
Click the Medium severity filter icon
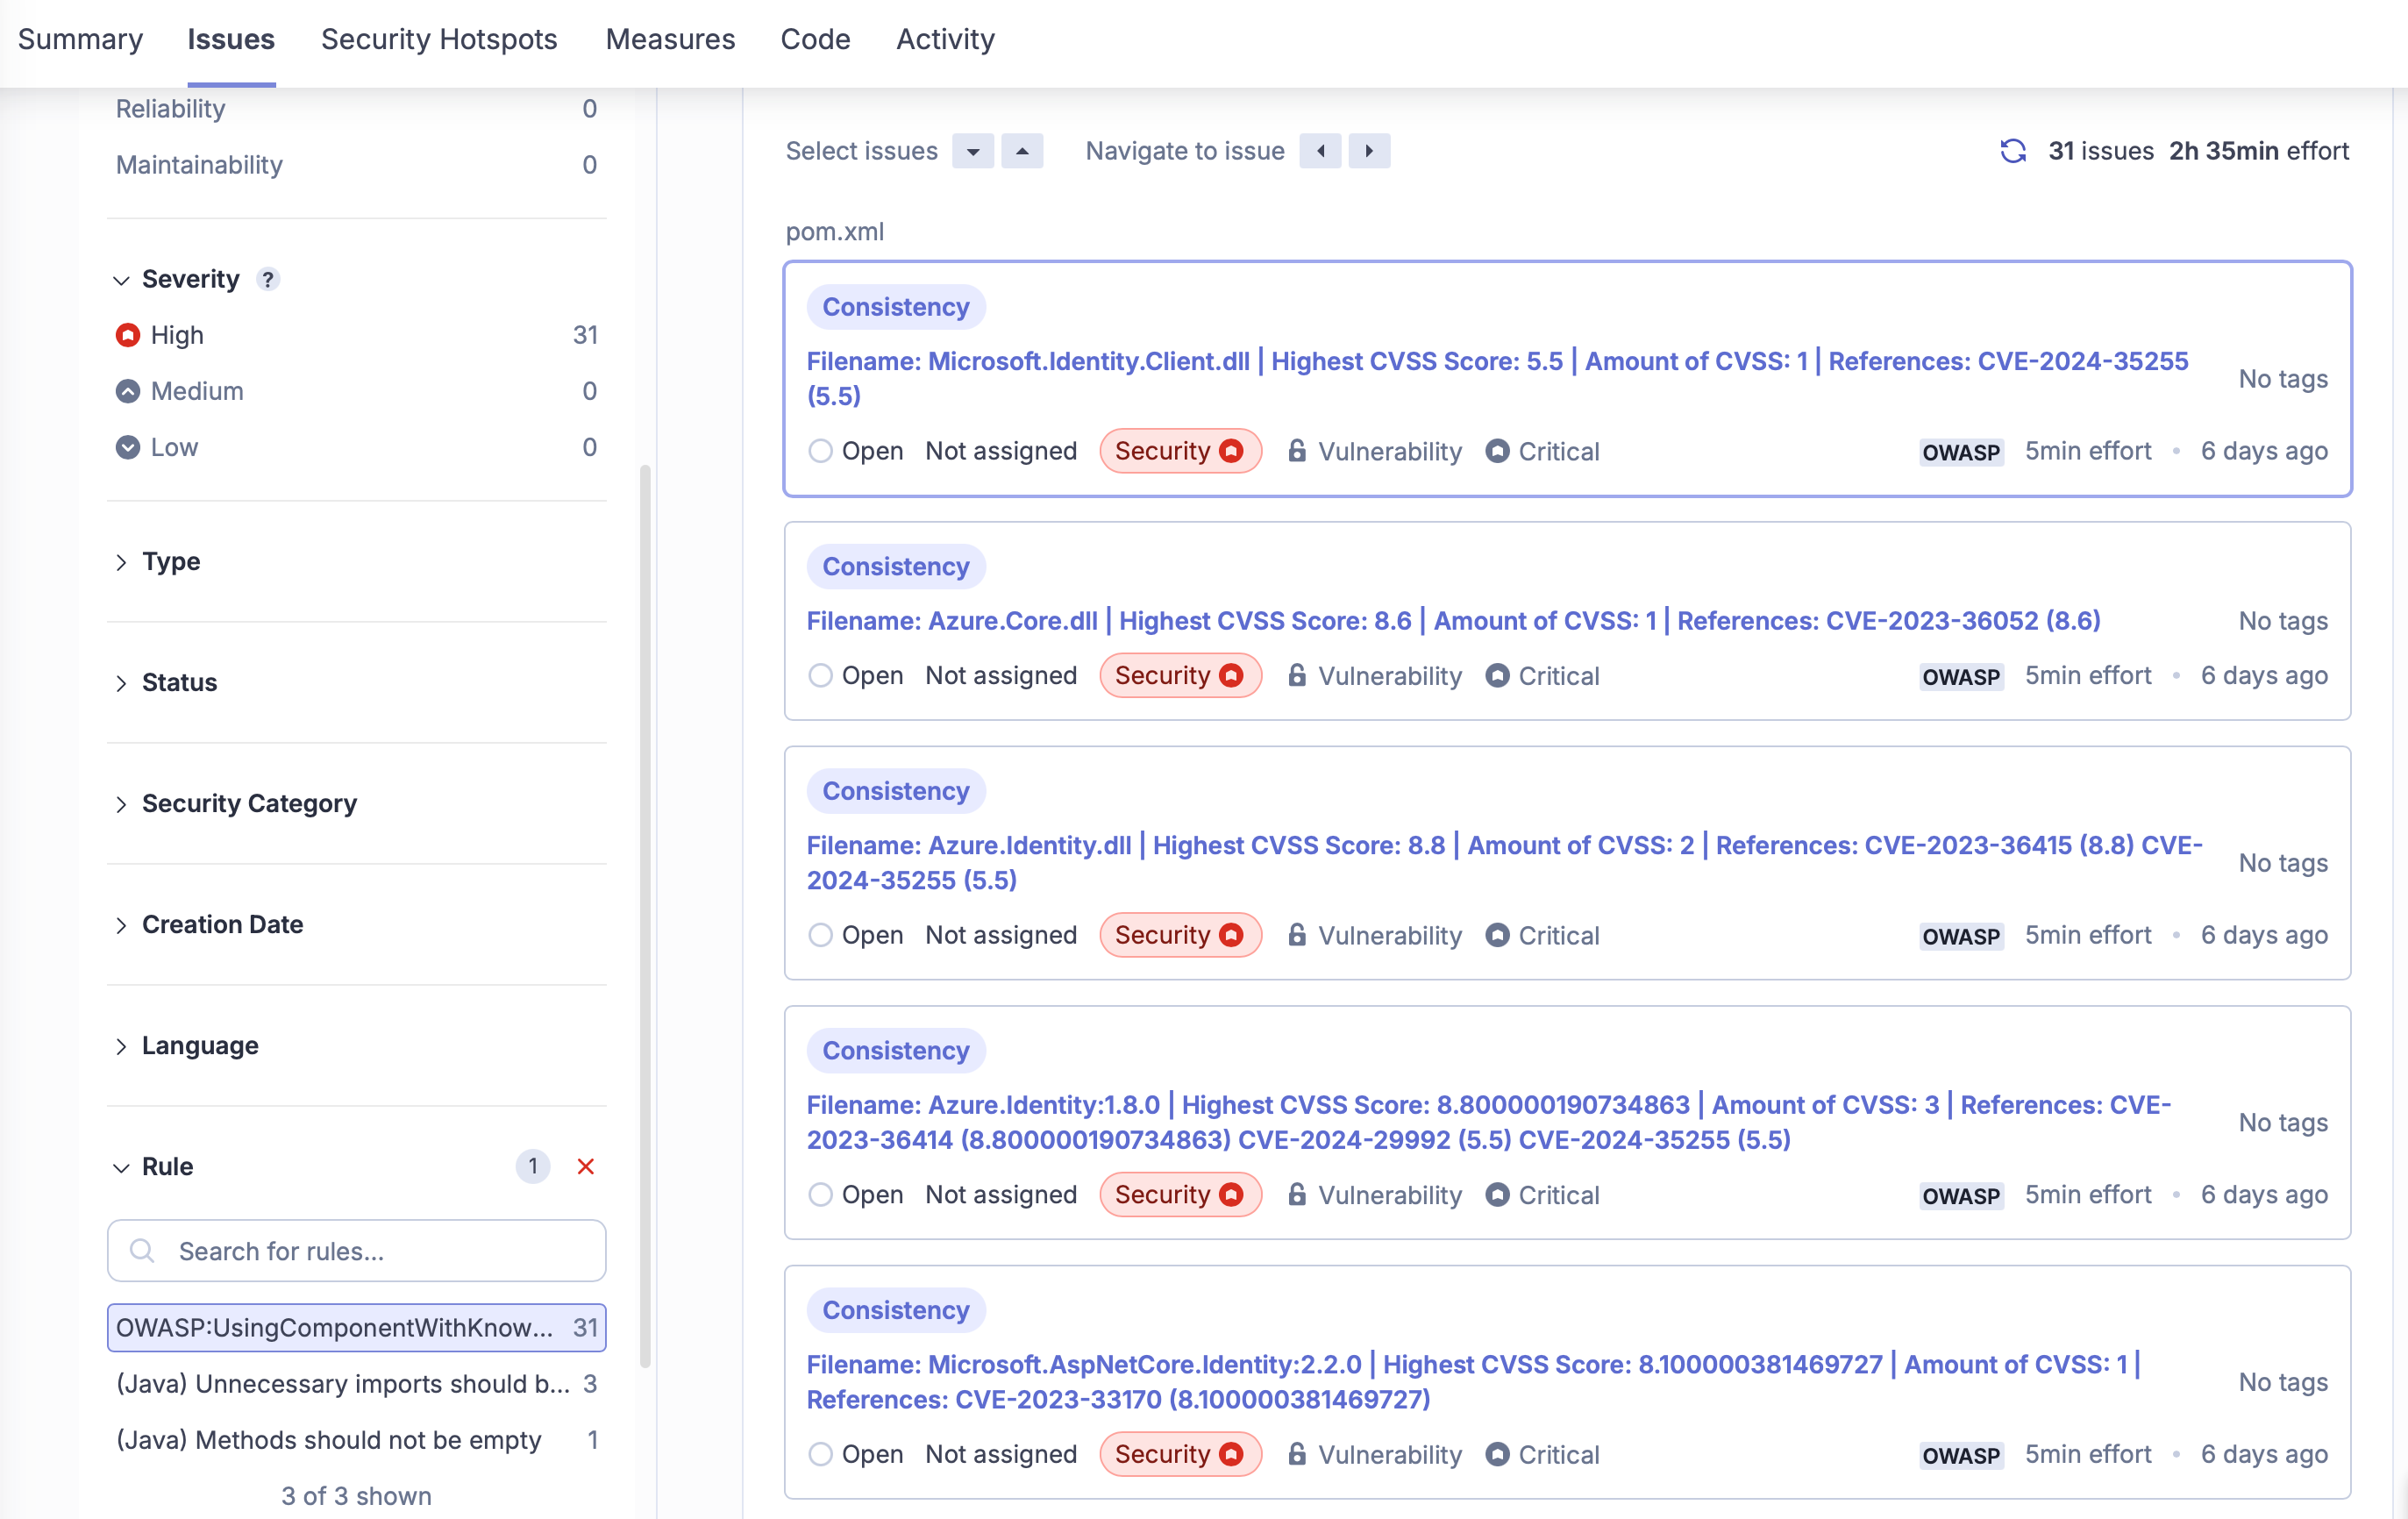[128, 391]
